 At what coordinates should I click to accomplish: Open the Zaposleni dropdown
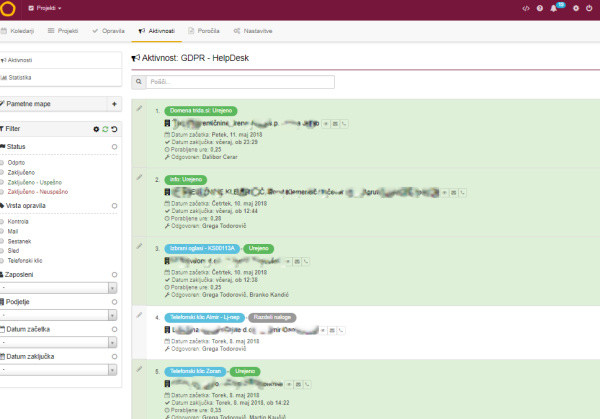pyautogui.click(x=60, y=287)
